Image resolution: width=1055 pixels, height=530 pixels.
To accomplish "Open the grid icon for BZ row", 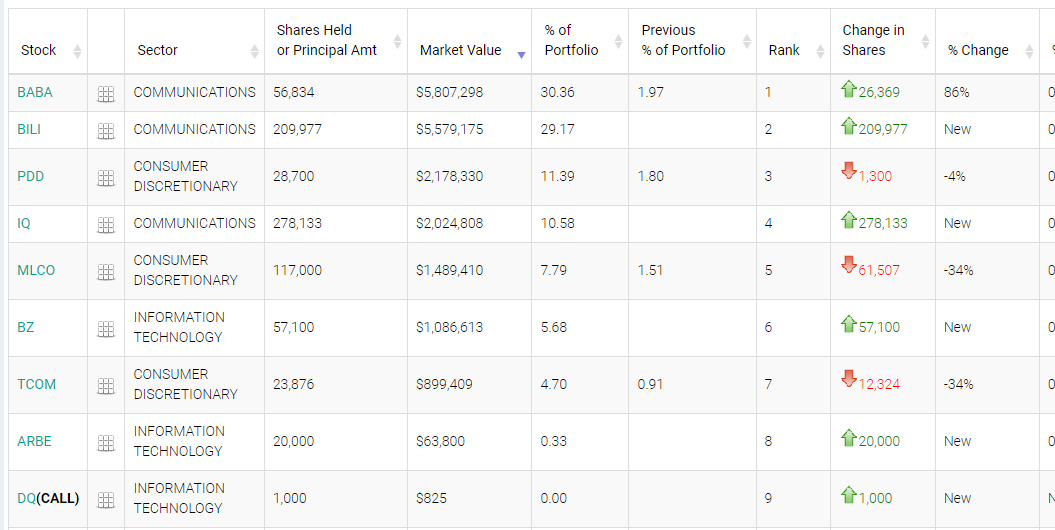I will [106, 329].
